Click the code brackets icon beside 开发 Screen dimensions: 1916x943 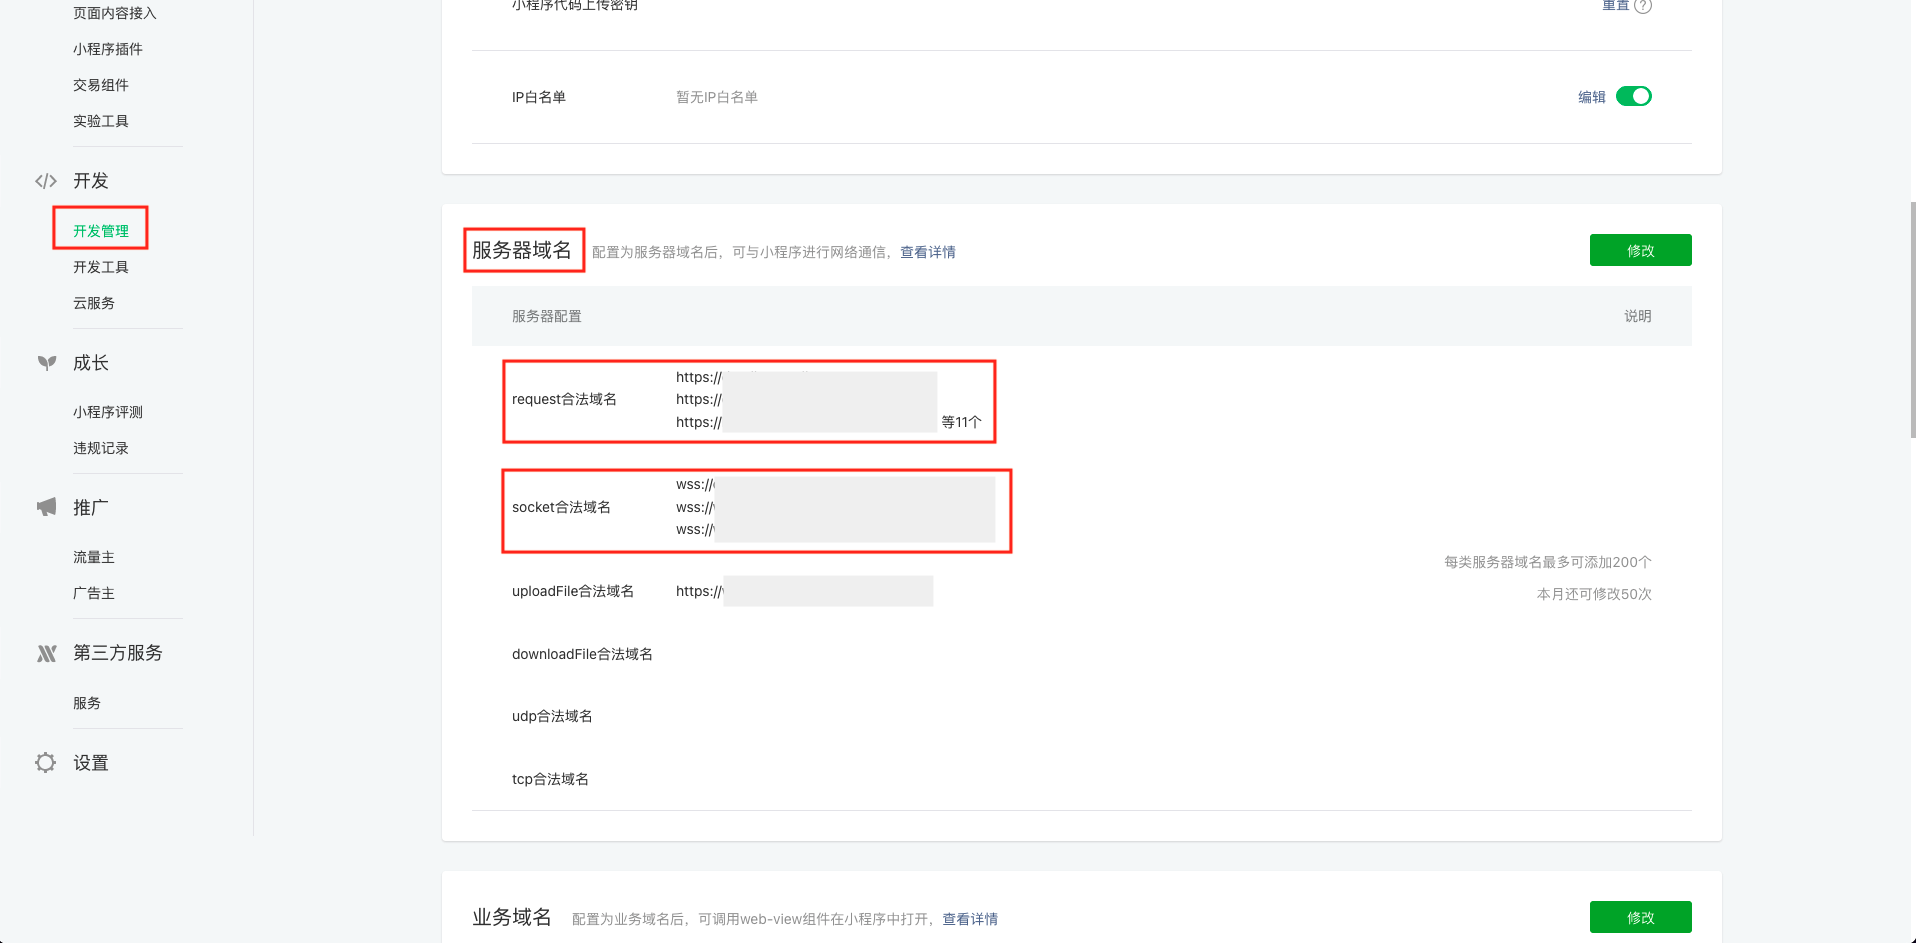click(x=46, y=181)
